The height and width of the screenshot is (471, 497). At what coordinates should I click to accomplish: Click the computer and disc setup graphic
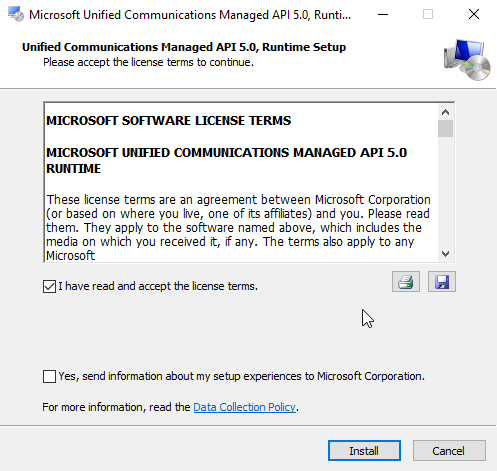467,60
